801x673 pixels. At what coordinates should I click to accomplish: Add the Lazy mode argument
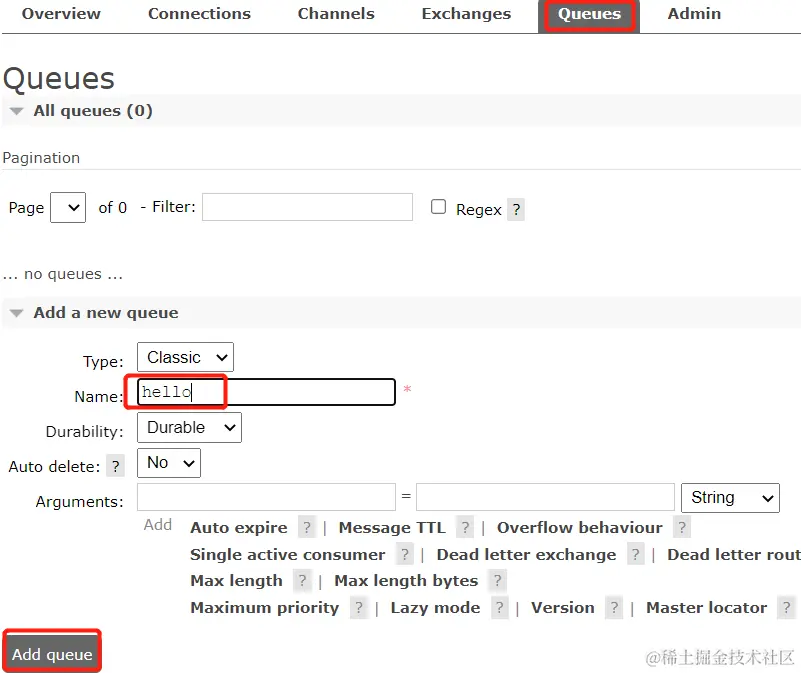[435, 608]
